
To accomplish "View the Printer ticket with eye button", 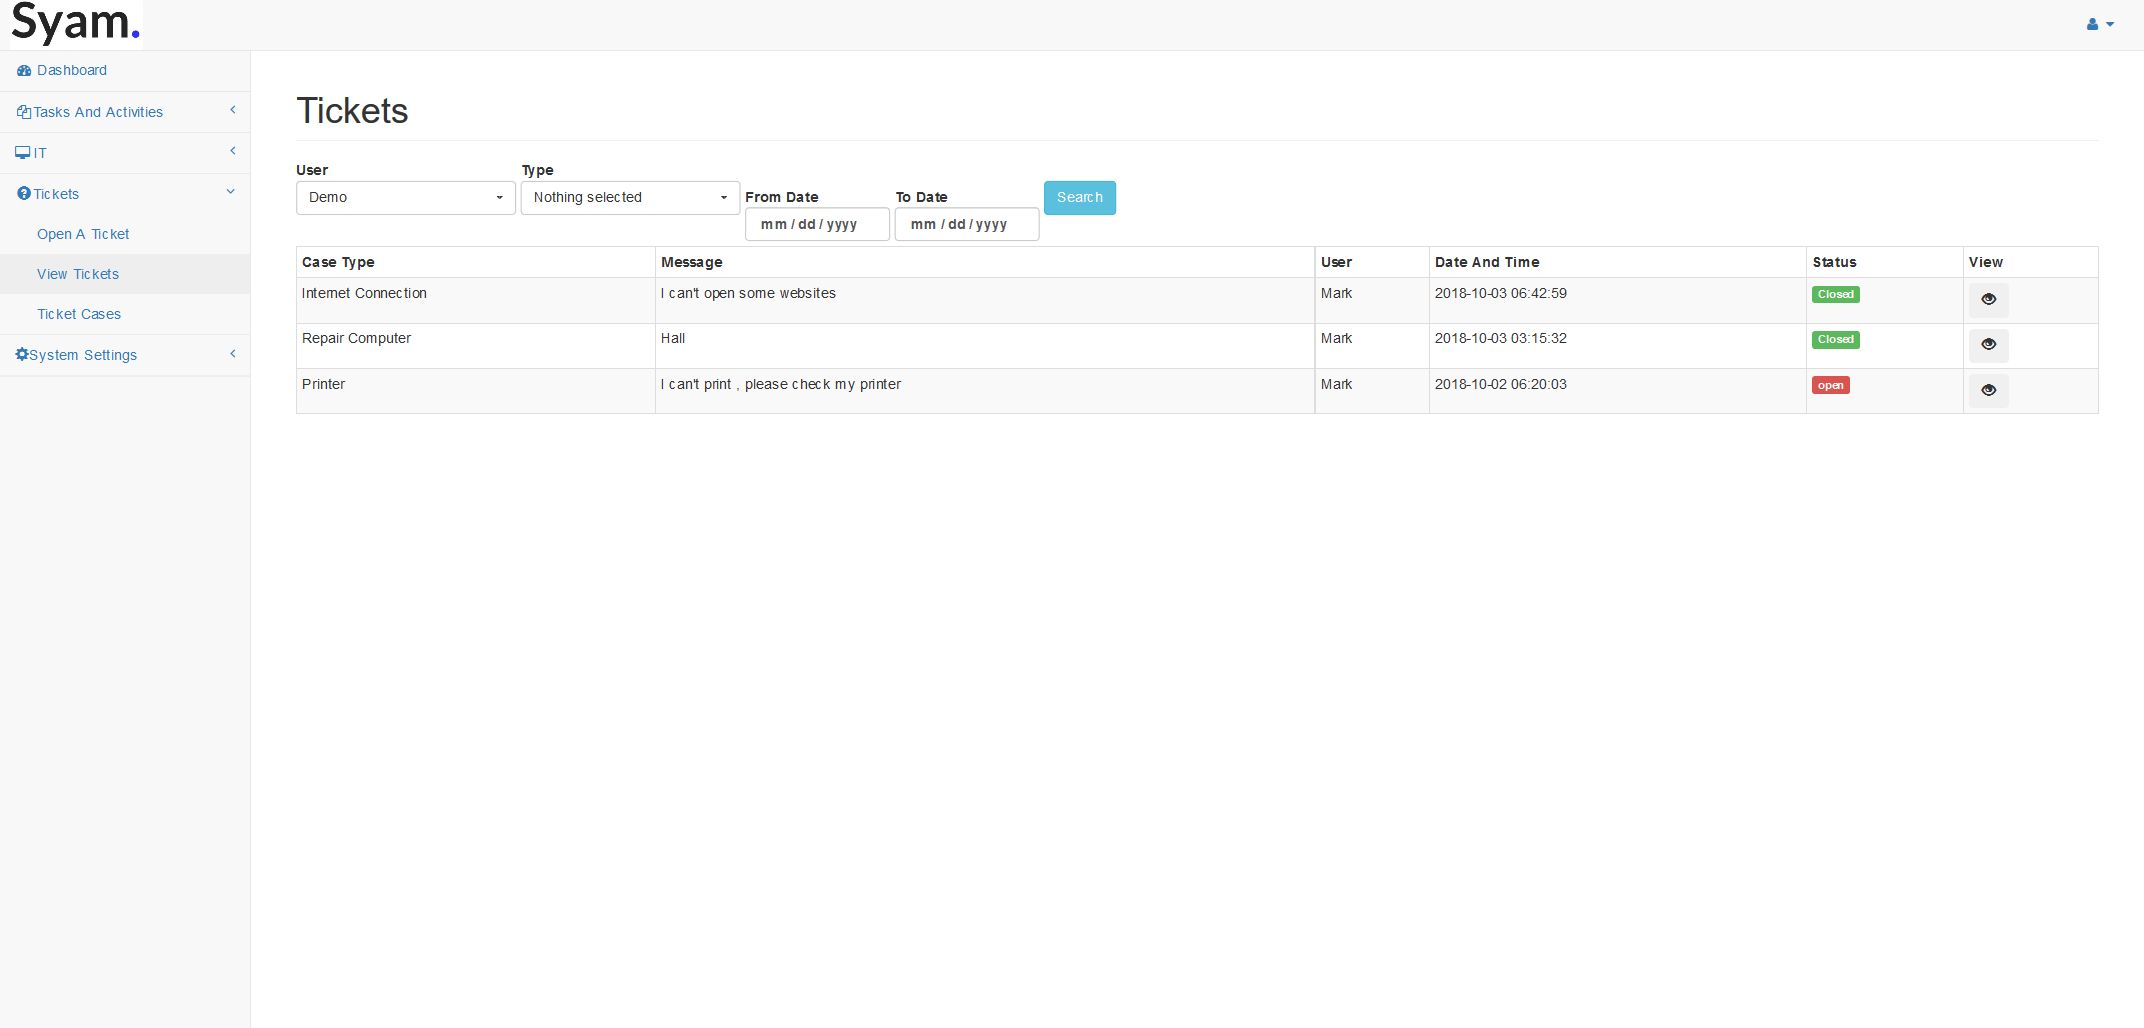I will [x=1988, y=391].
